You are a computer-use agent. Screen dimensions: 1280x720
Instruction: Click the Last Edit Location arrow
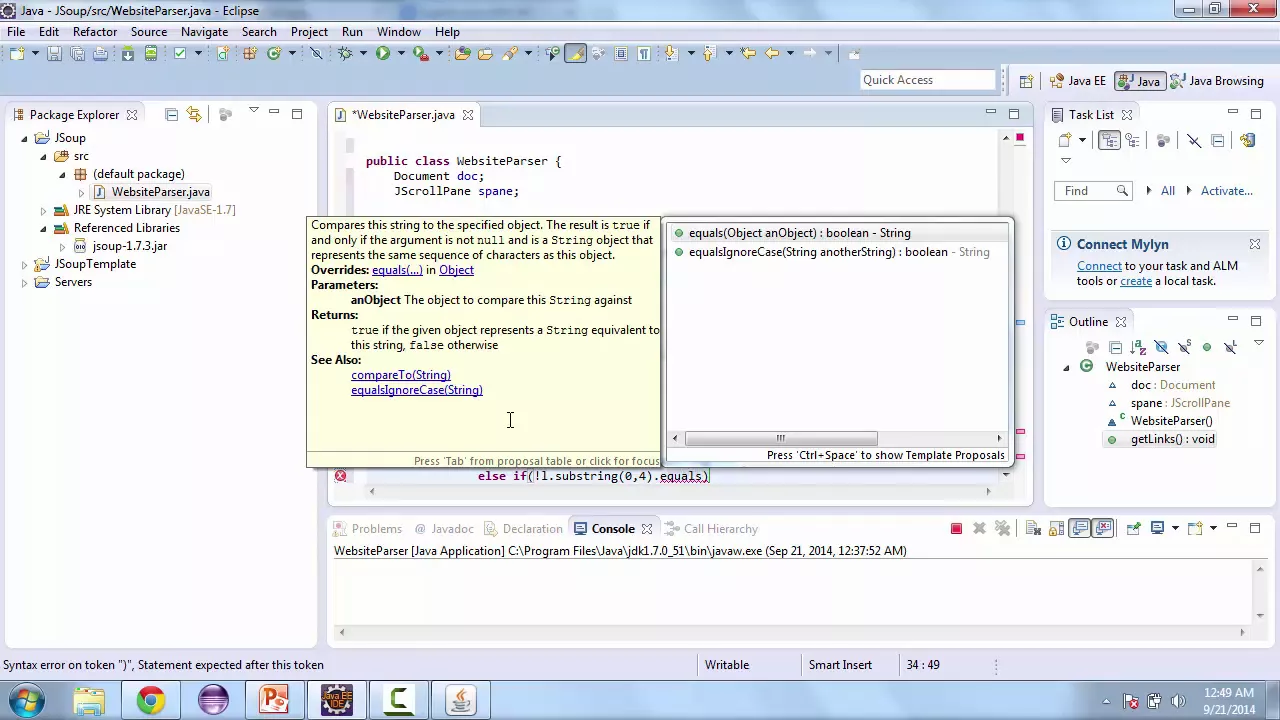coord(748,53)
